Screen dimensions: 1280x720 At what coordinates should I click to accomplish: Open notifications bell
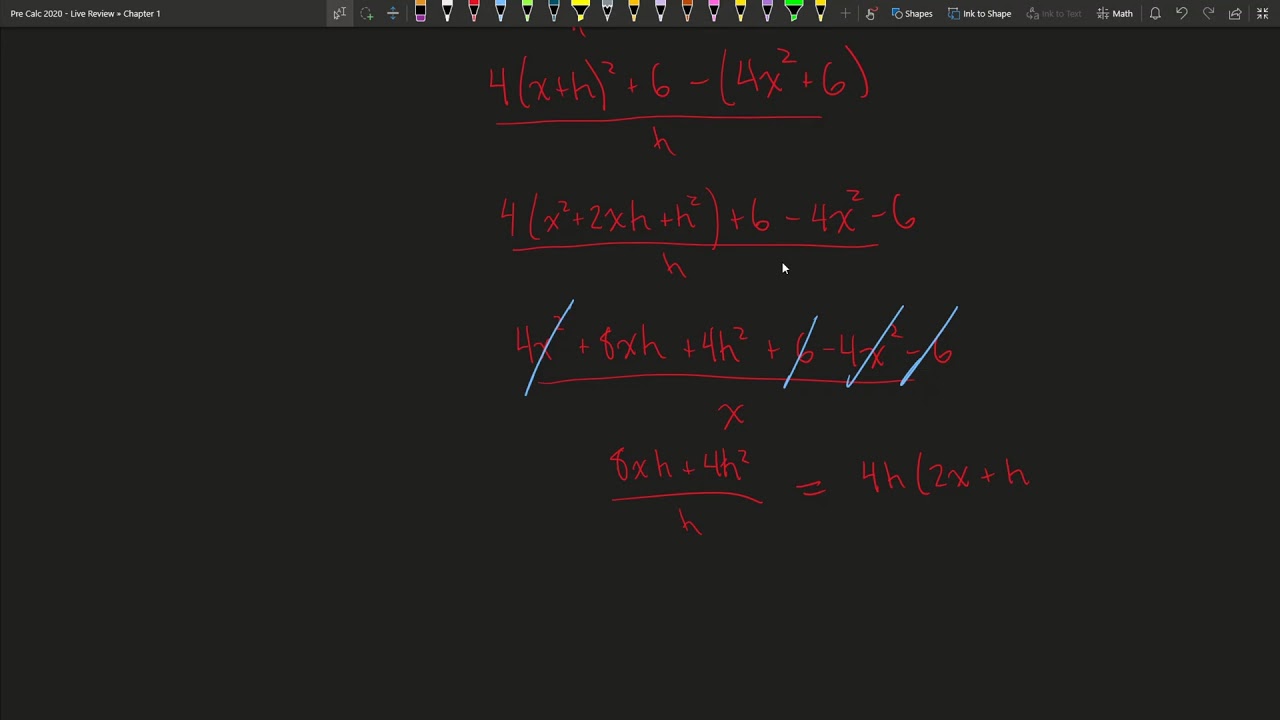(x=1155, y=13)
